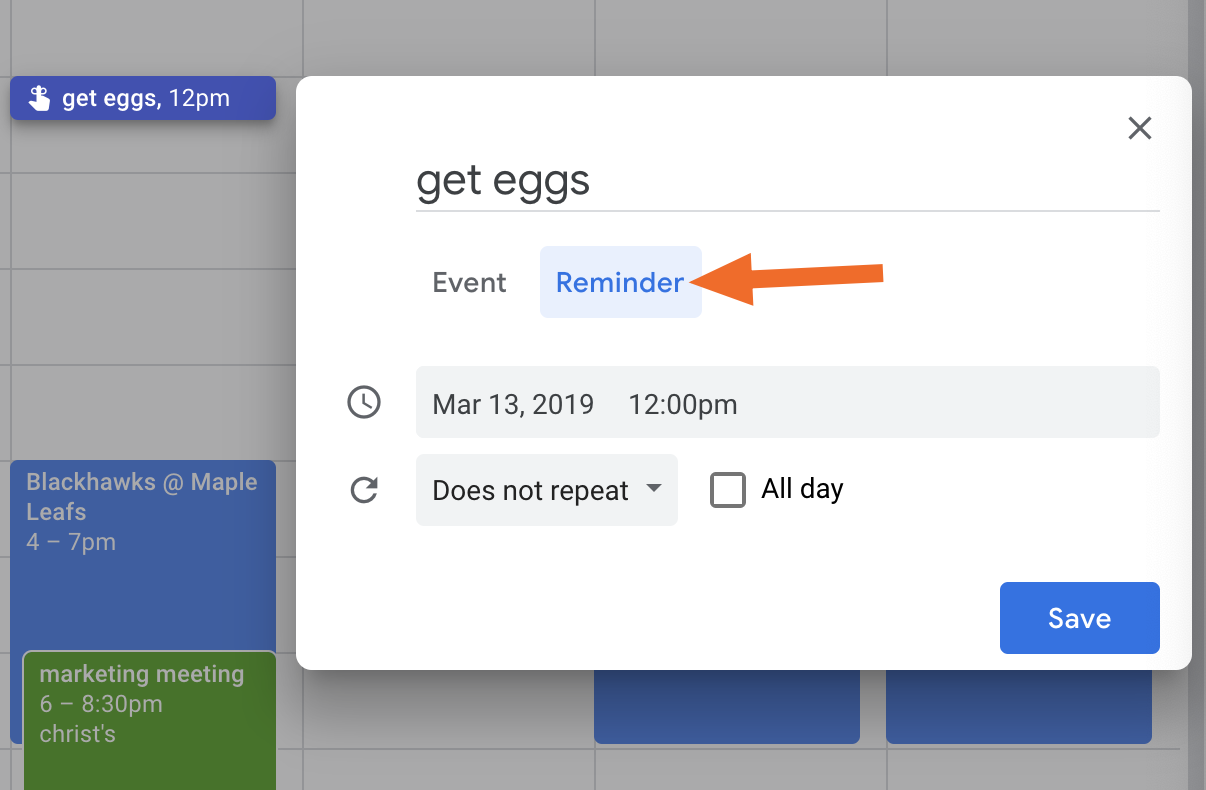Click the dropdown arrow next to Does not repeat
This screenshot has height=790, width=1206.
[654, 489]
